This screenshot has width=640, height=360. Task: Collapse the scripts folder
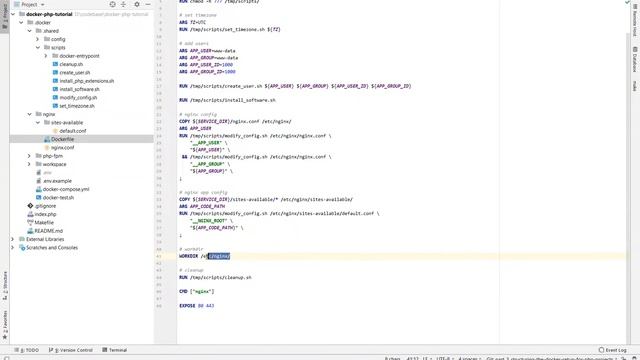click(38, 47)
